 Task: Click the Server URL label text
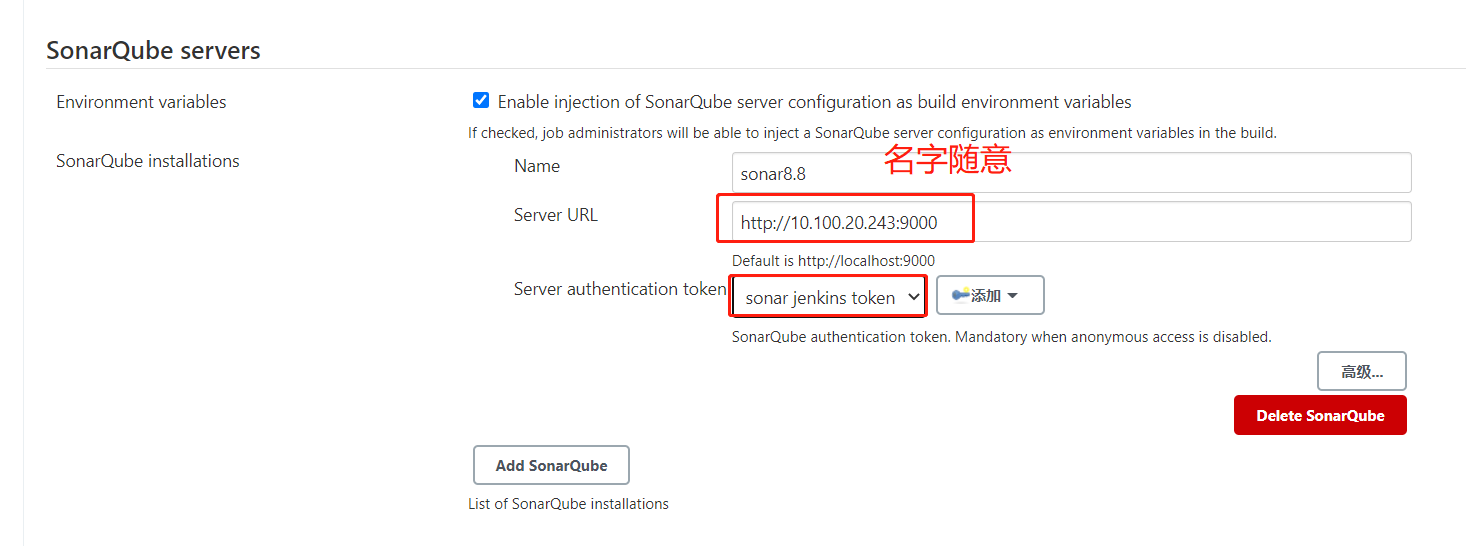(x=556, y=215)
